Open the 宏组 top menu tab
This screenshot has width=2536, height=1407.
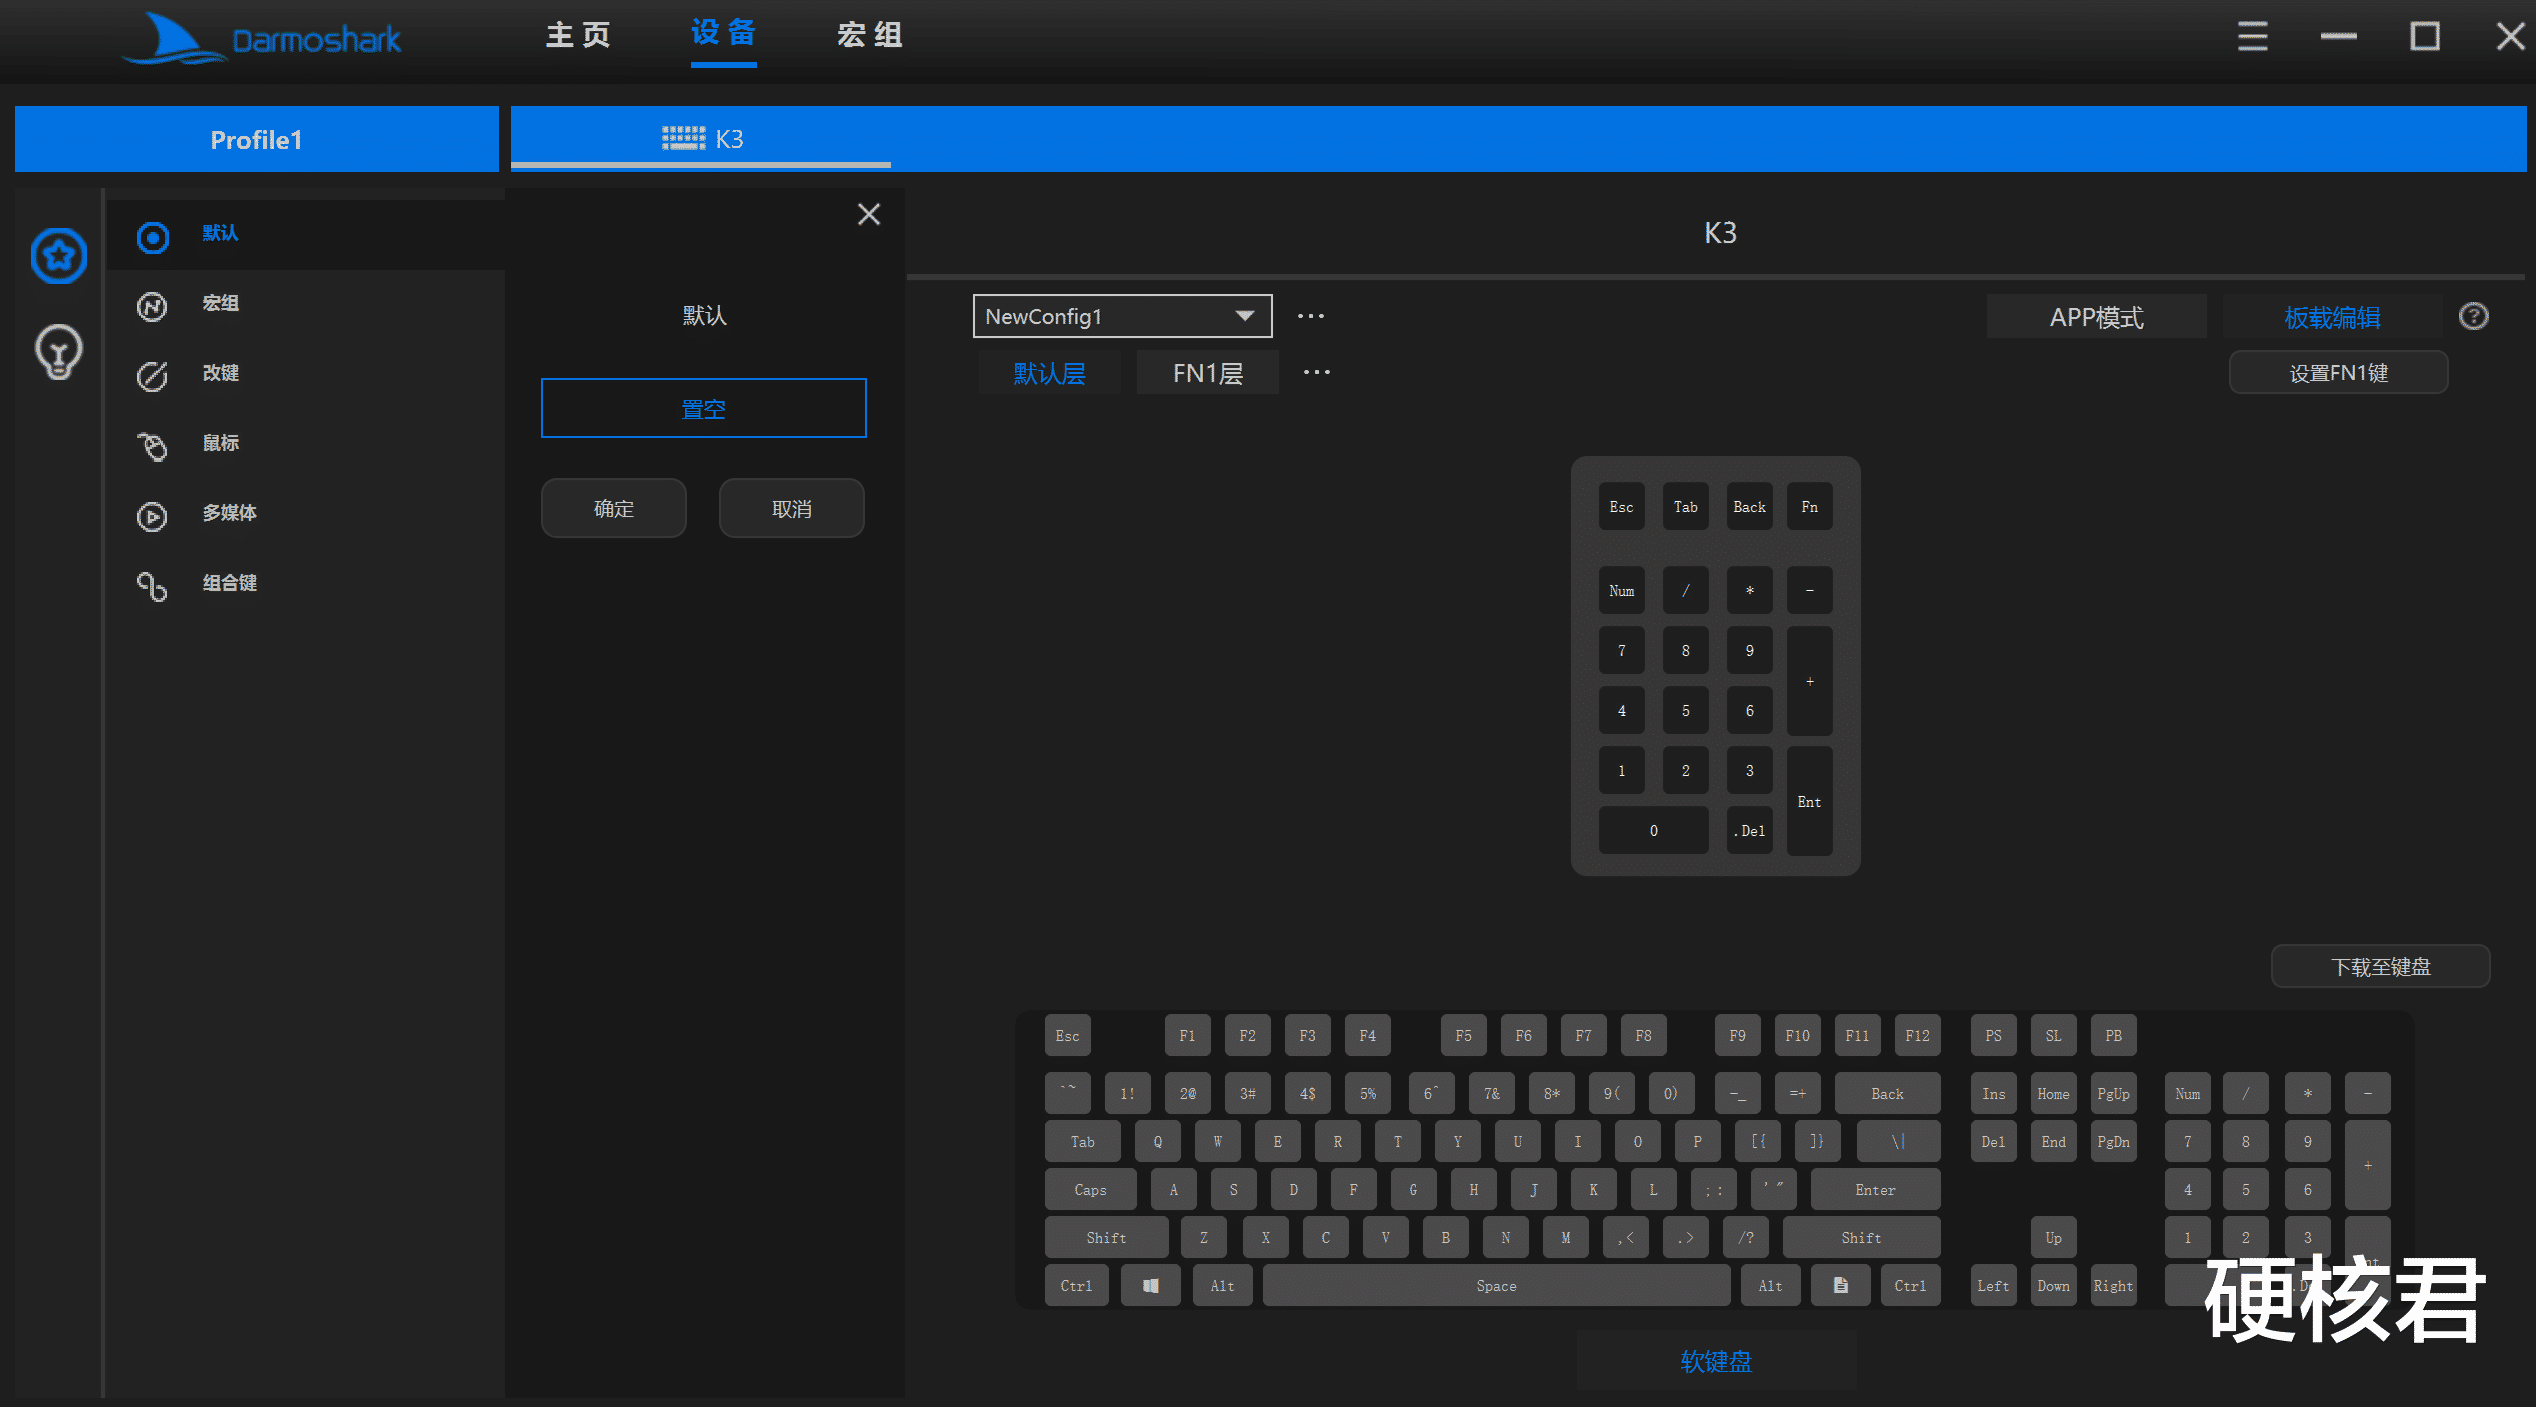869,35
